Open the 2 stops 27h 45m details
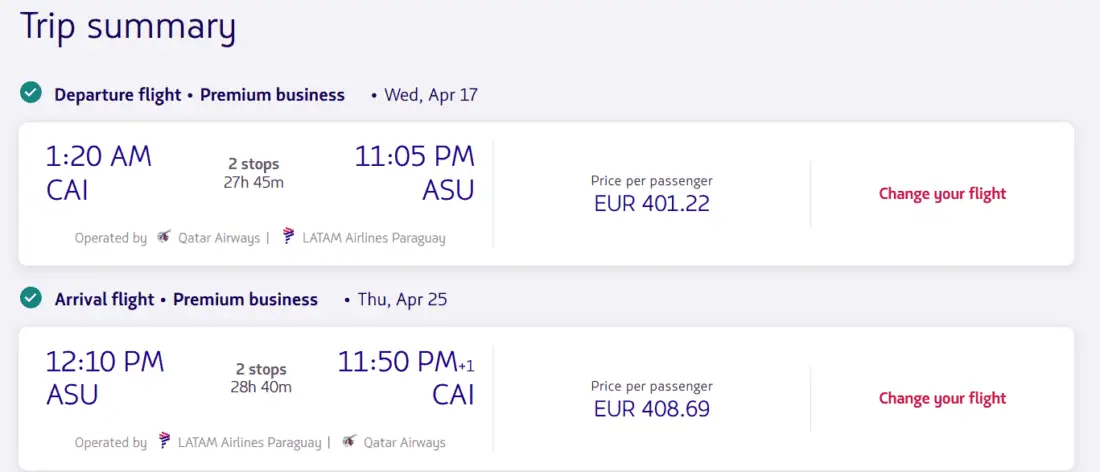 [x=253, y=172]
